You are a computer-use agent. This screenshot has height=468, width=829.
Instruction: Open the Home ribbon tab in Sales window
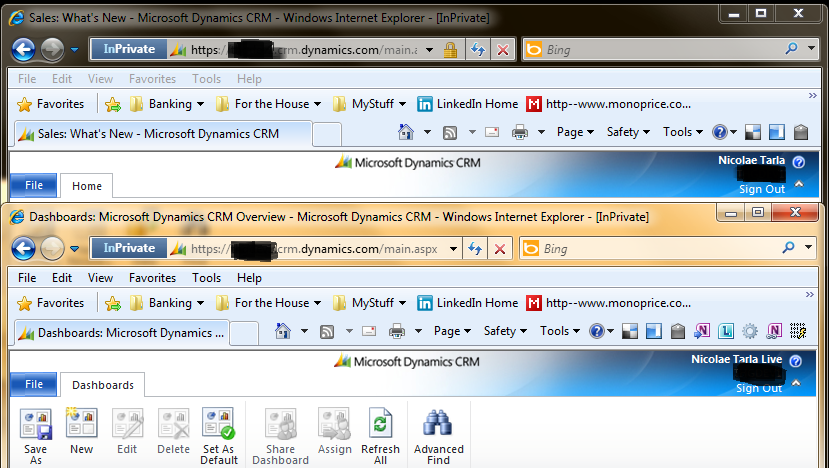click(87, 186)
